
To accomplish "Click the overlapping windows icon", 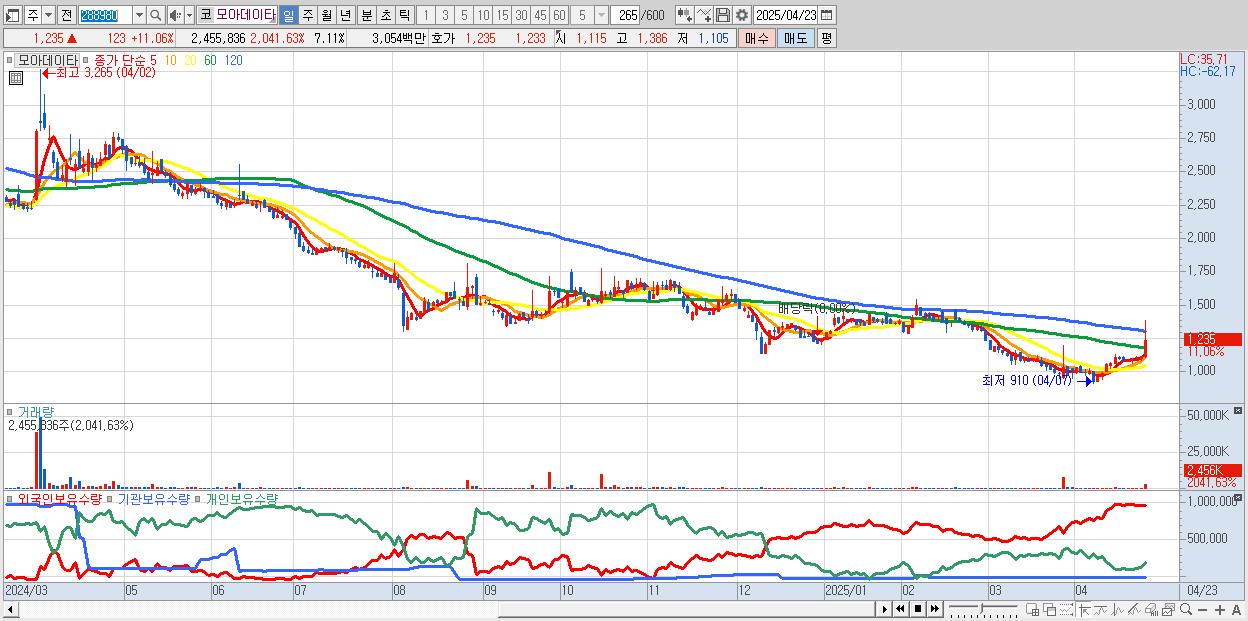I will pyautogui.click(x=1049, y=609).
